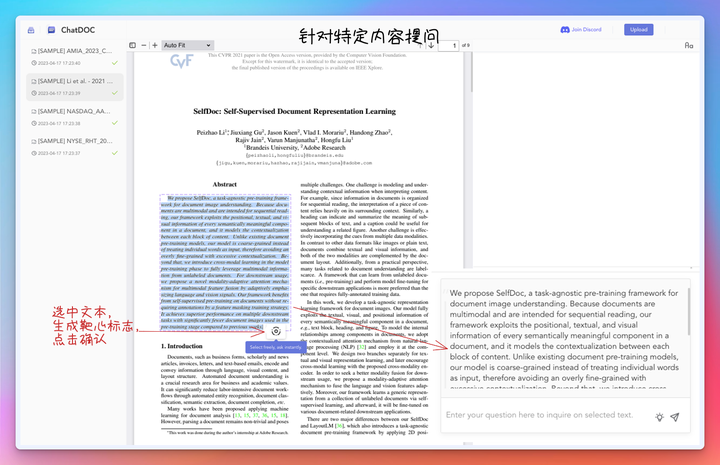The width and height of the screenshot is (720, 465).
Task: Click the "of 9" page count label
Action: tap(466, 45)
